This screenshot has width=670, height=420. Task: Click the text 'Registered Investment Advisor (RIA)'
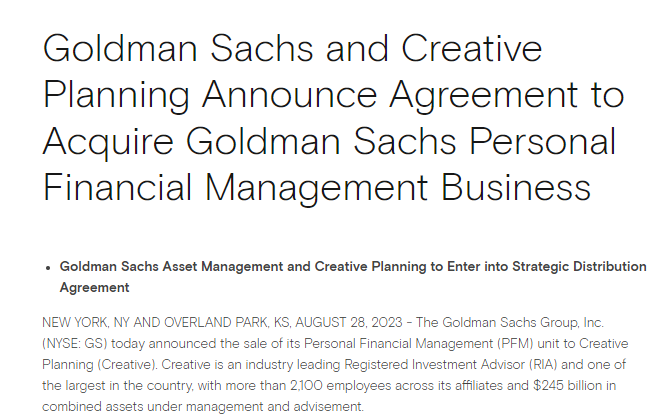[x=451, y=364]
